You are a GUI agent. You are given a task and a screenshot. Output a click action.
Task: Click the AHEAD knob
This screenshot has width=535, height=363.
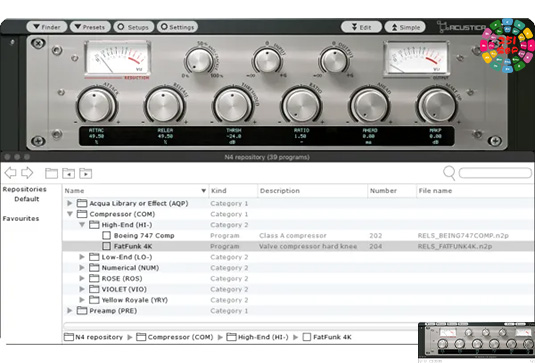(x=370, y=105)
